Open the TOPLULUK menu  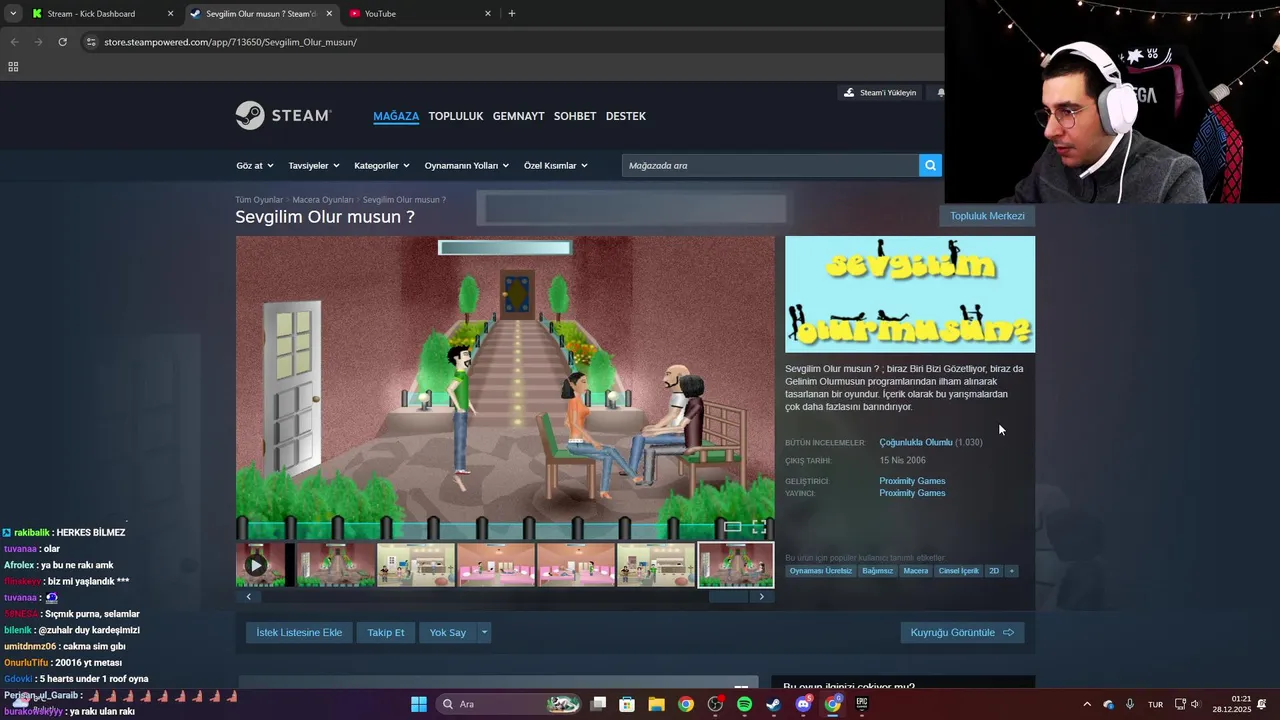pos(456,116)
